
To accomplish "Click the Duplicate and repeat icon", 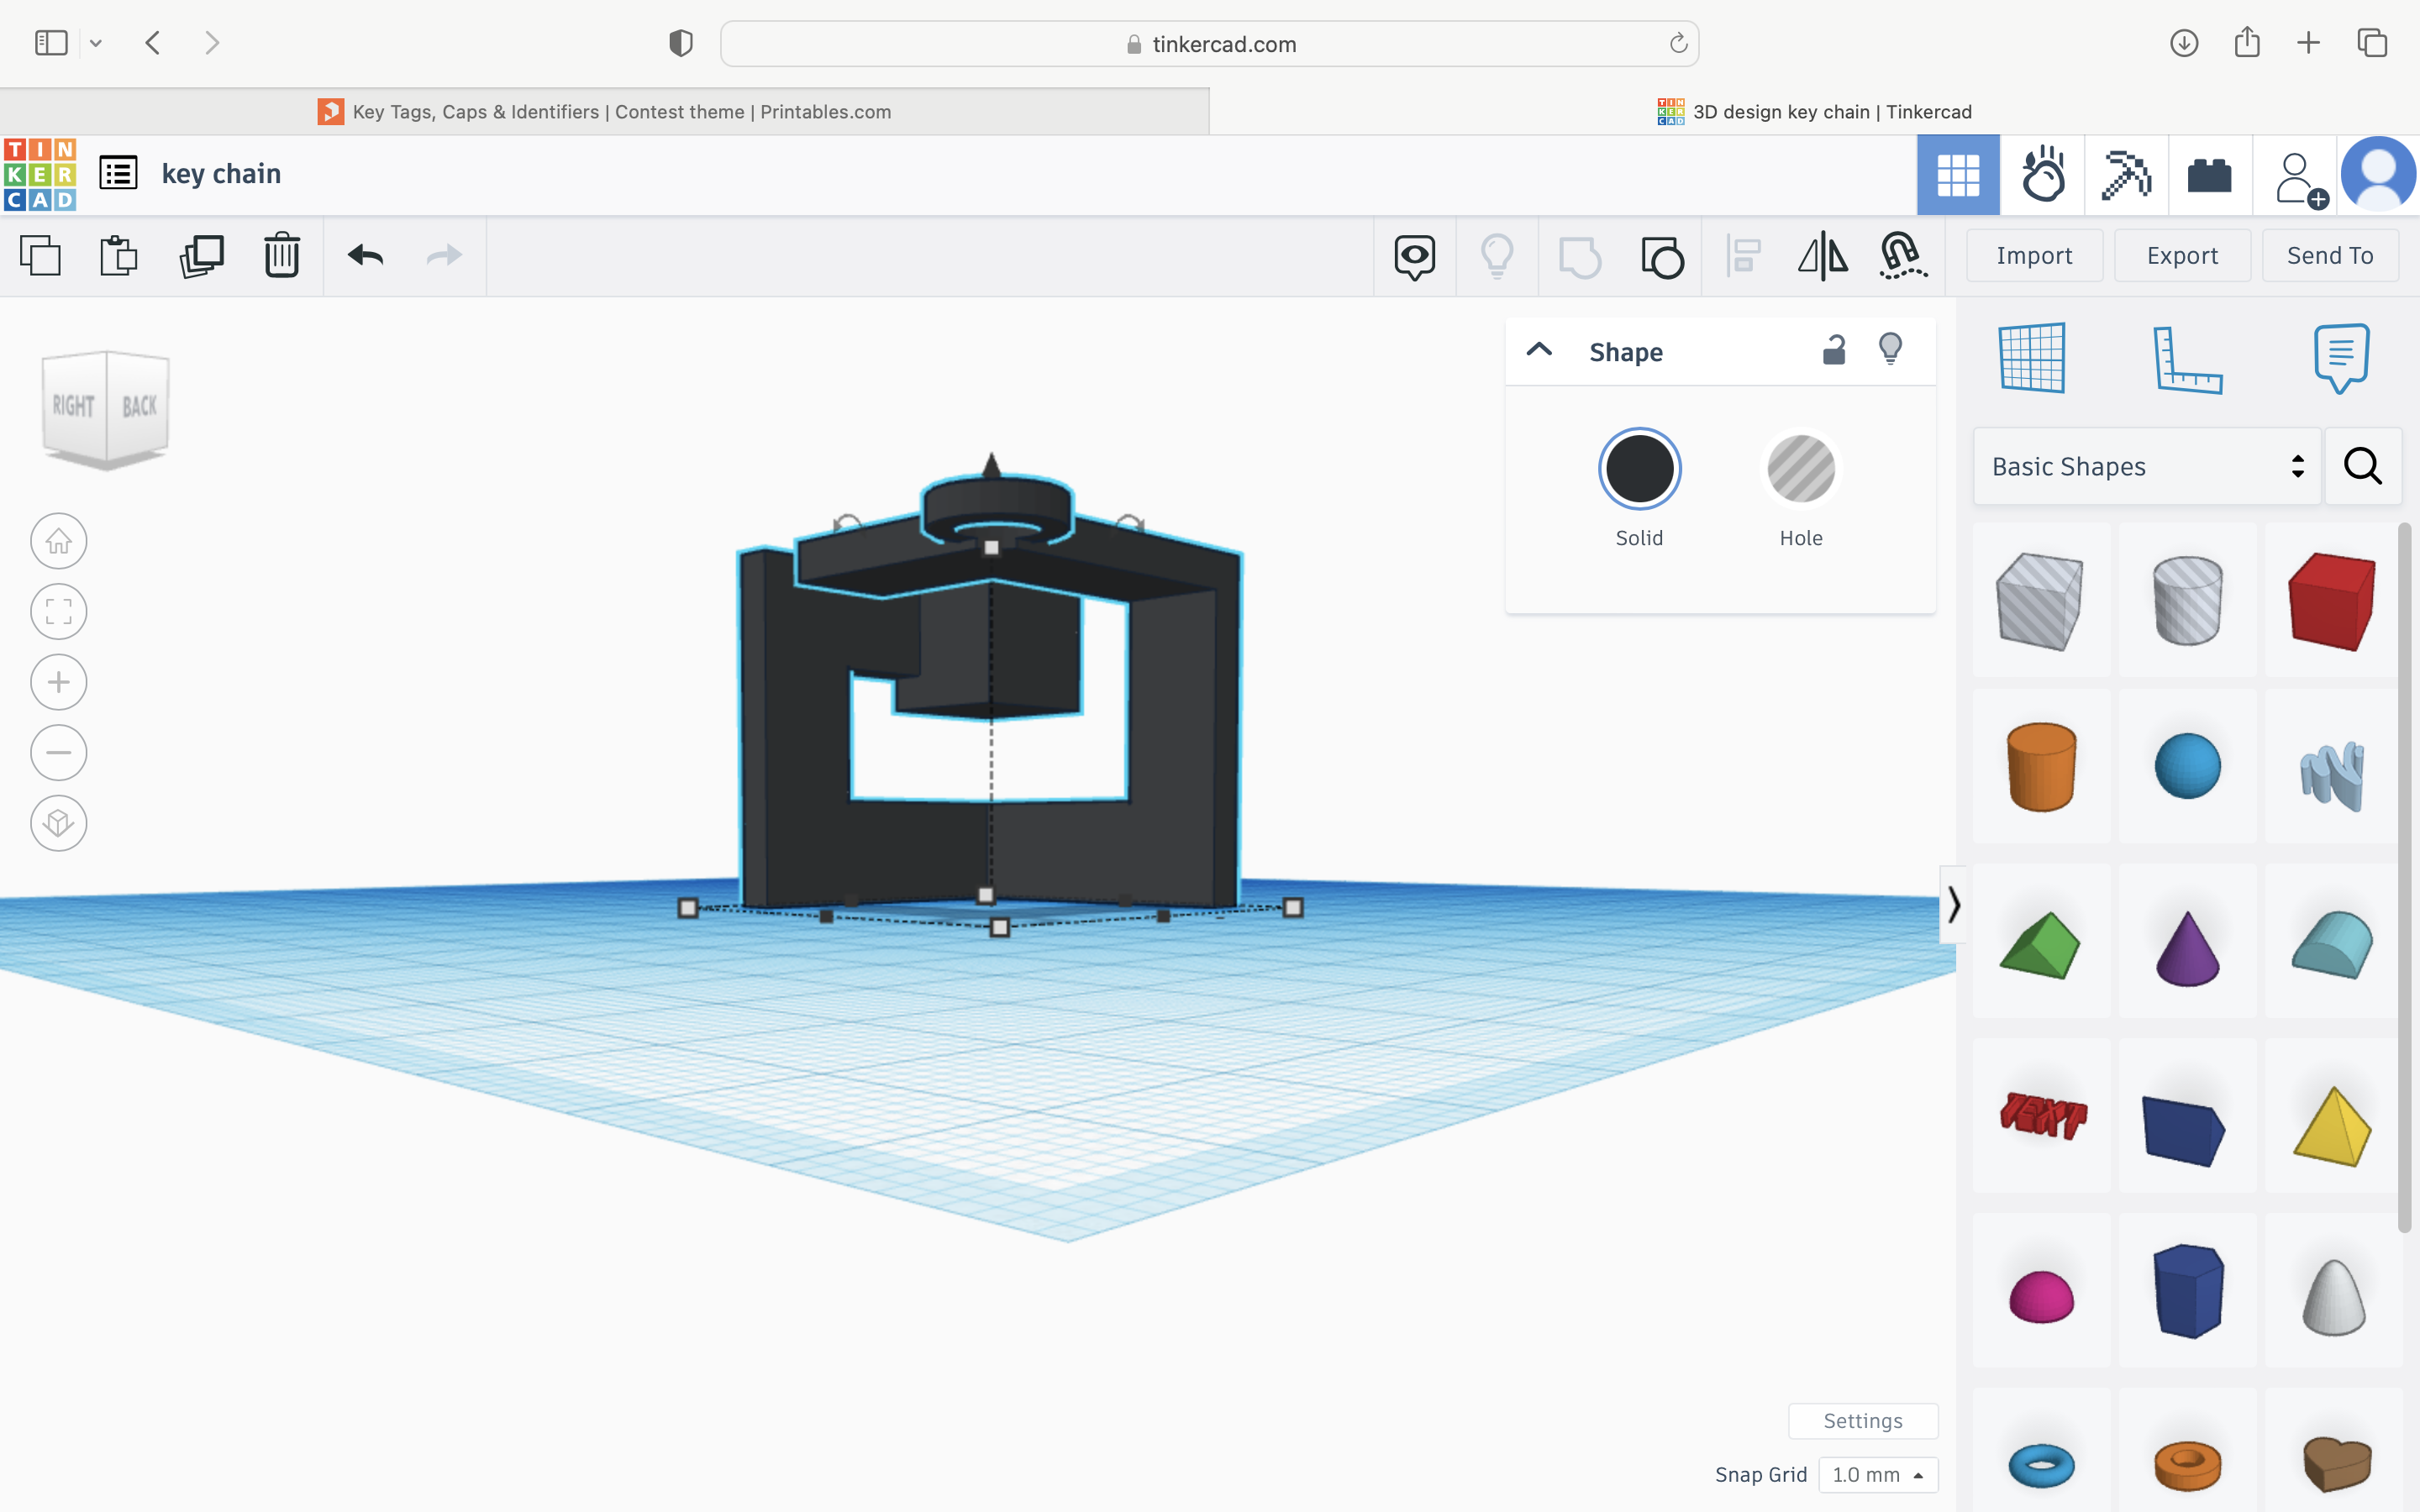I will pos(201,256).
